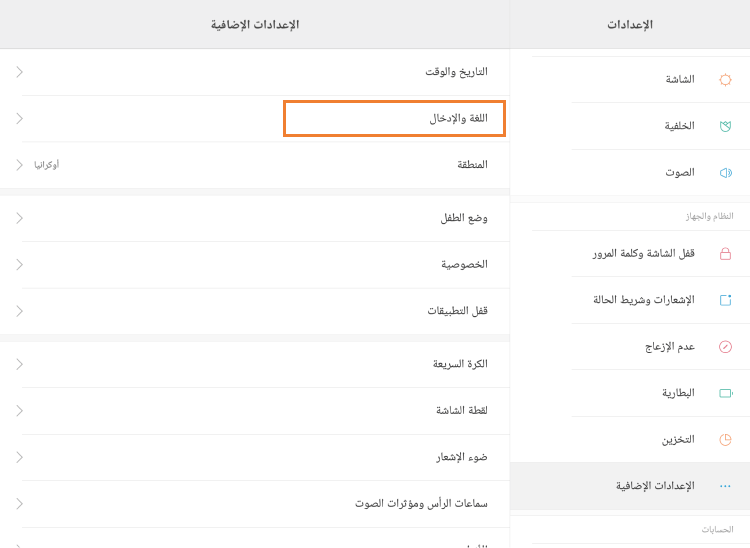Open التاريخ والوقت settings
750x548 pixels.
[255, 72]
